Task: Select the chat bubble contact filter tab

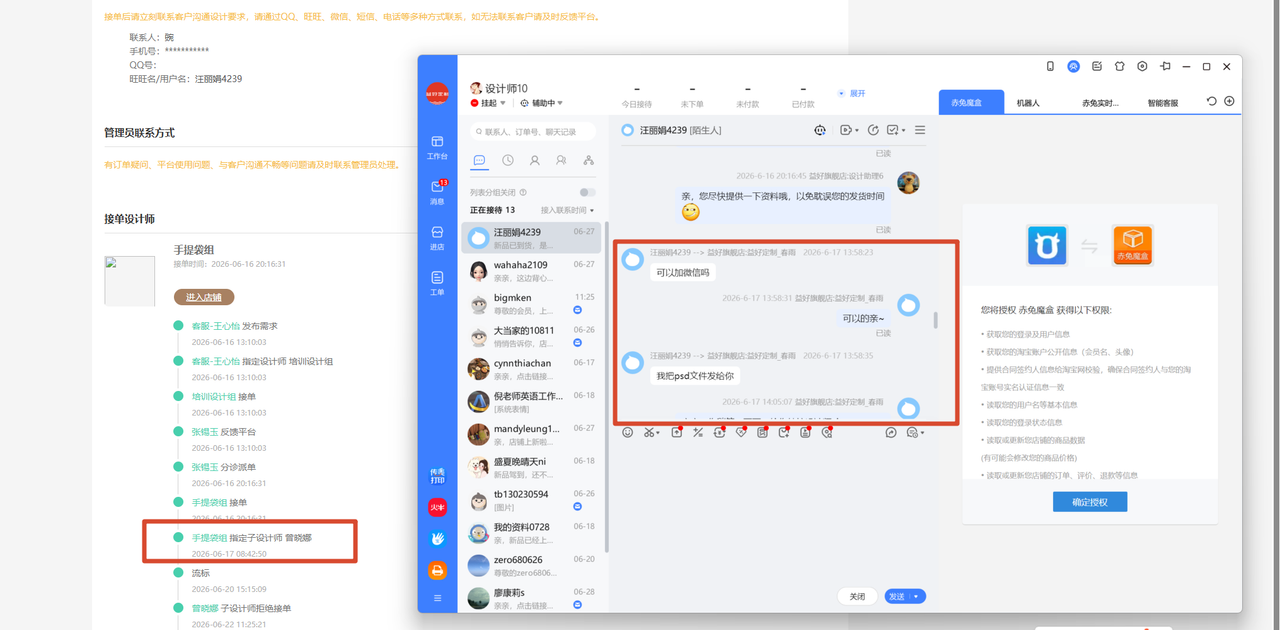Action: coord(479,160)
